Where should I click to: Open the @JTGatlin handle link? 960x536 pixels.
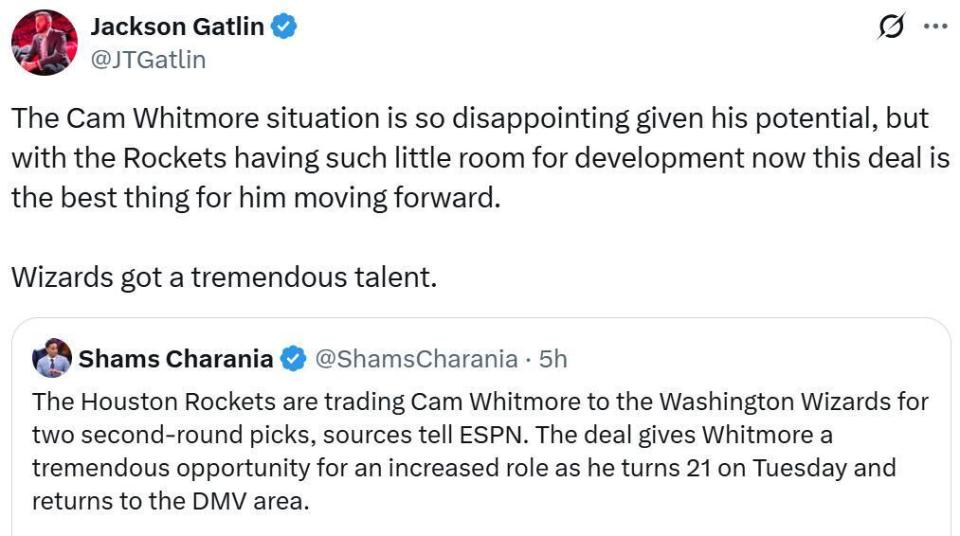click(x=148, y=60)
